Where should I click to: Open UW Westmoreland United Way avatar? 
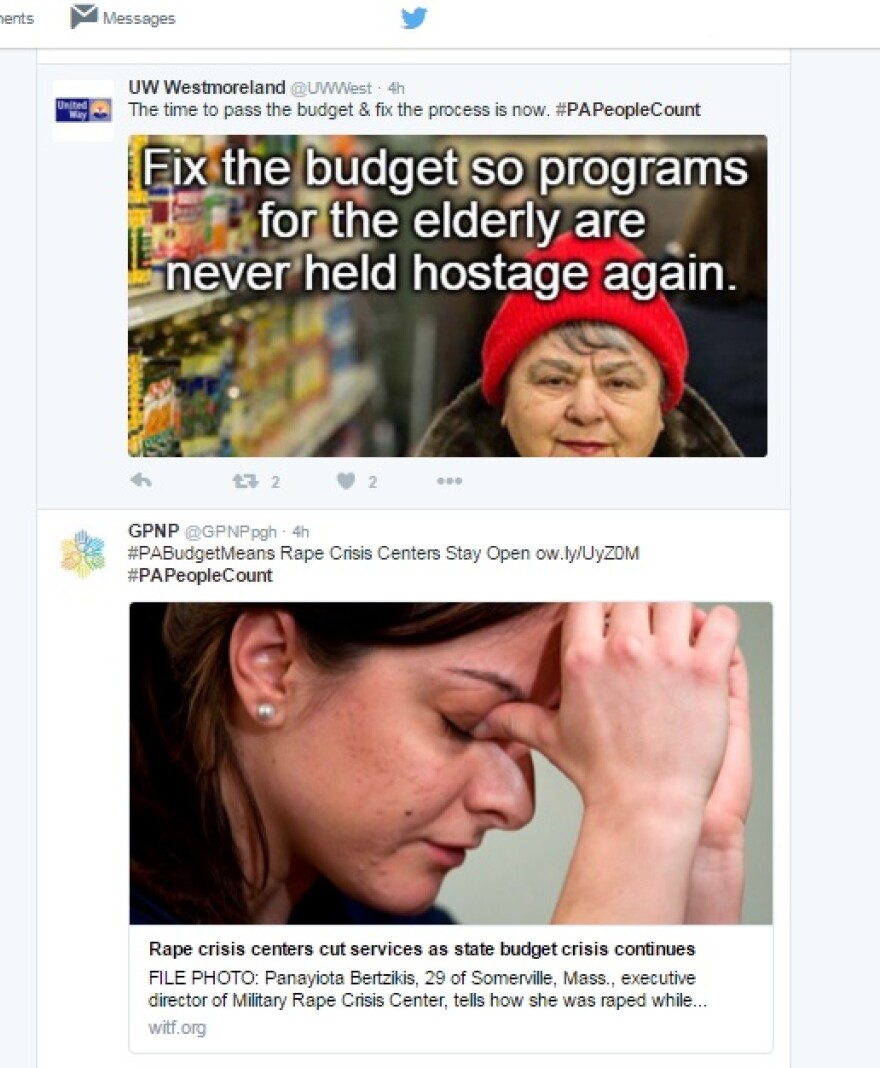pyautogui.click(x=83, y=110)
